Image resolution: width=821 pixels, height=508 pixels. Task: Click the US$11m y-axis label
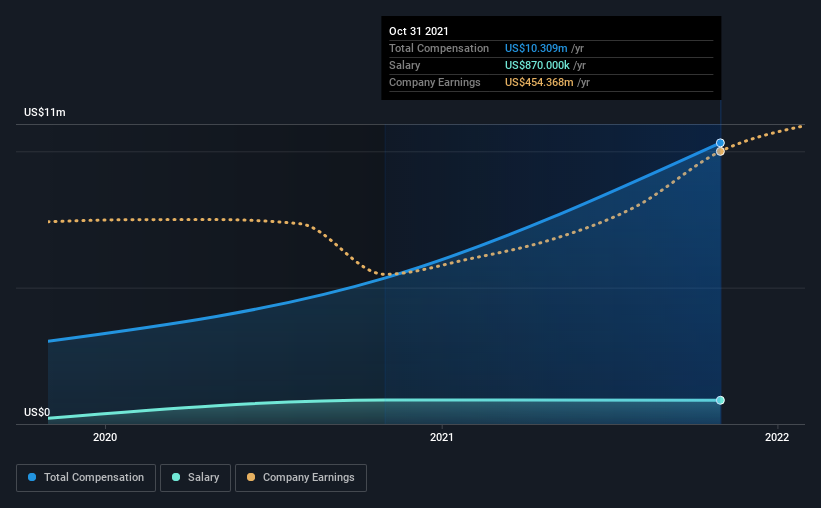coord(45,112)
